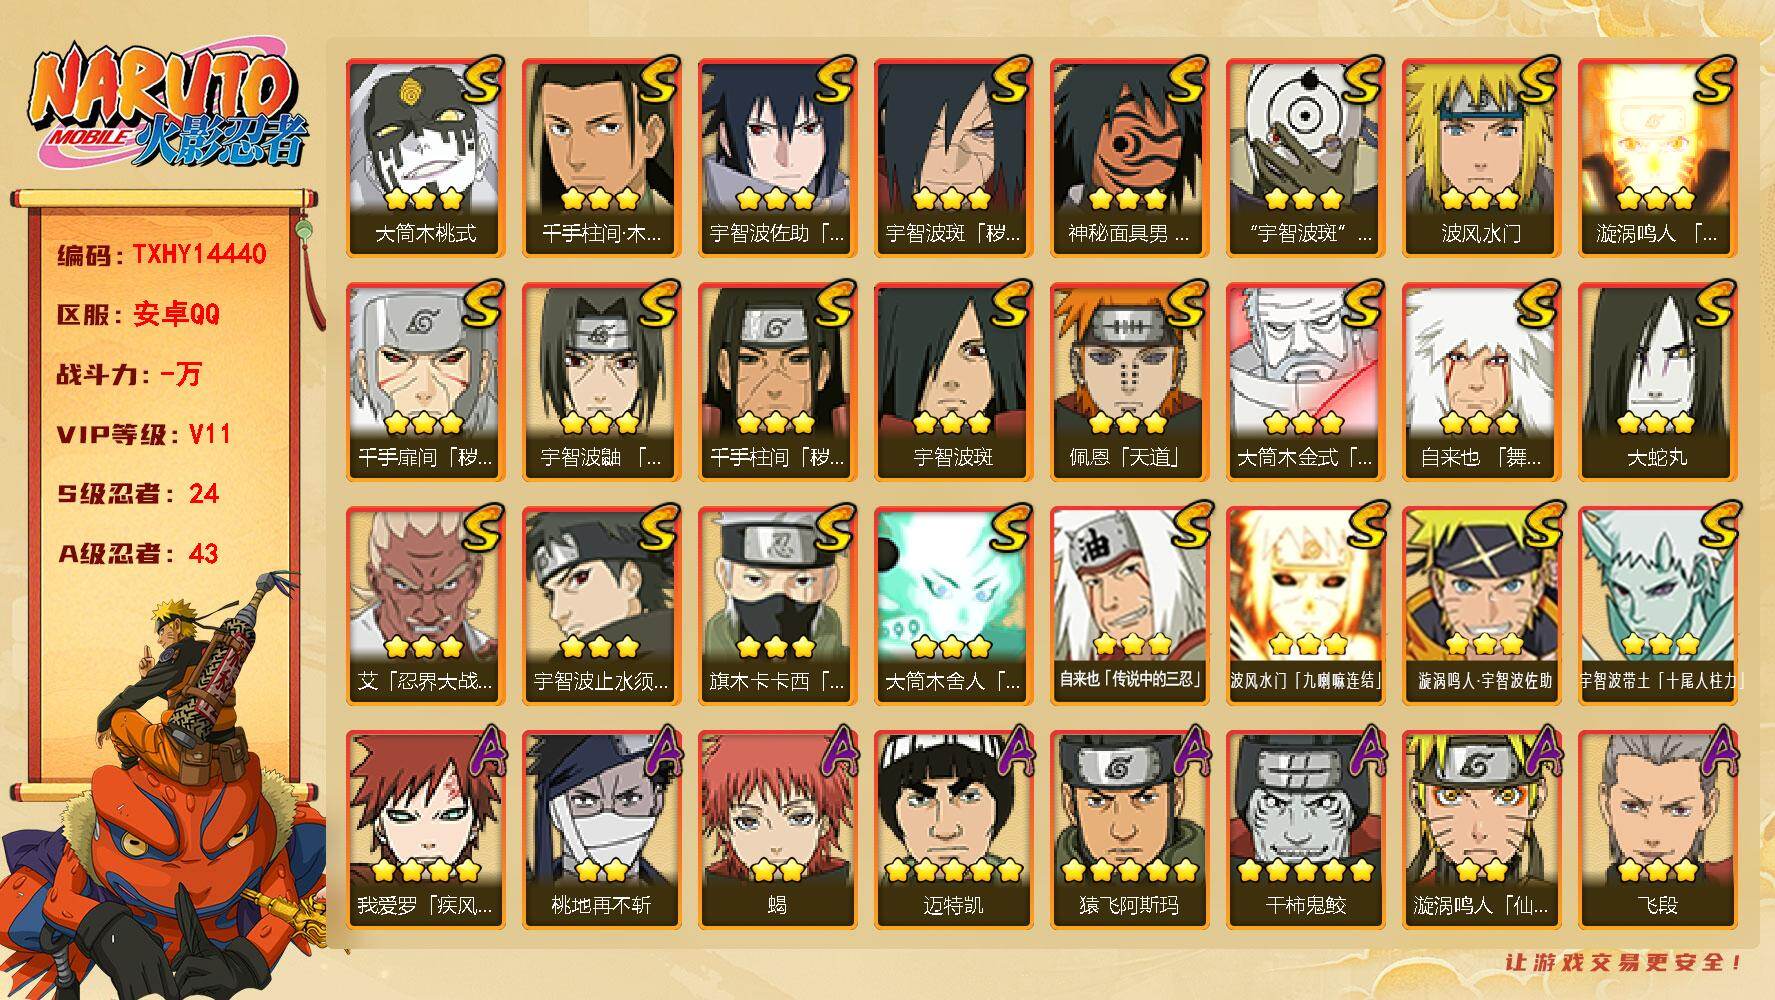The width and height of the screenshot is (1775, 1000).
Task: Choose the 迈特凯 ninja card
Action: (953, 829)
